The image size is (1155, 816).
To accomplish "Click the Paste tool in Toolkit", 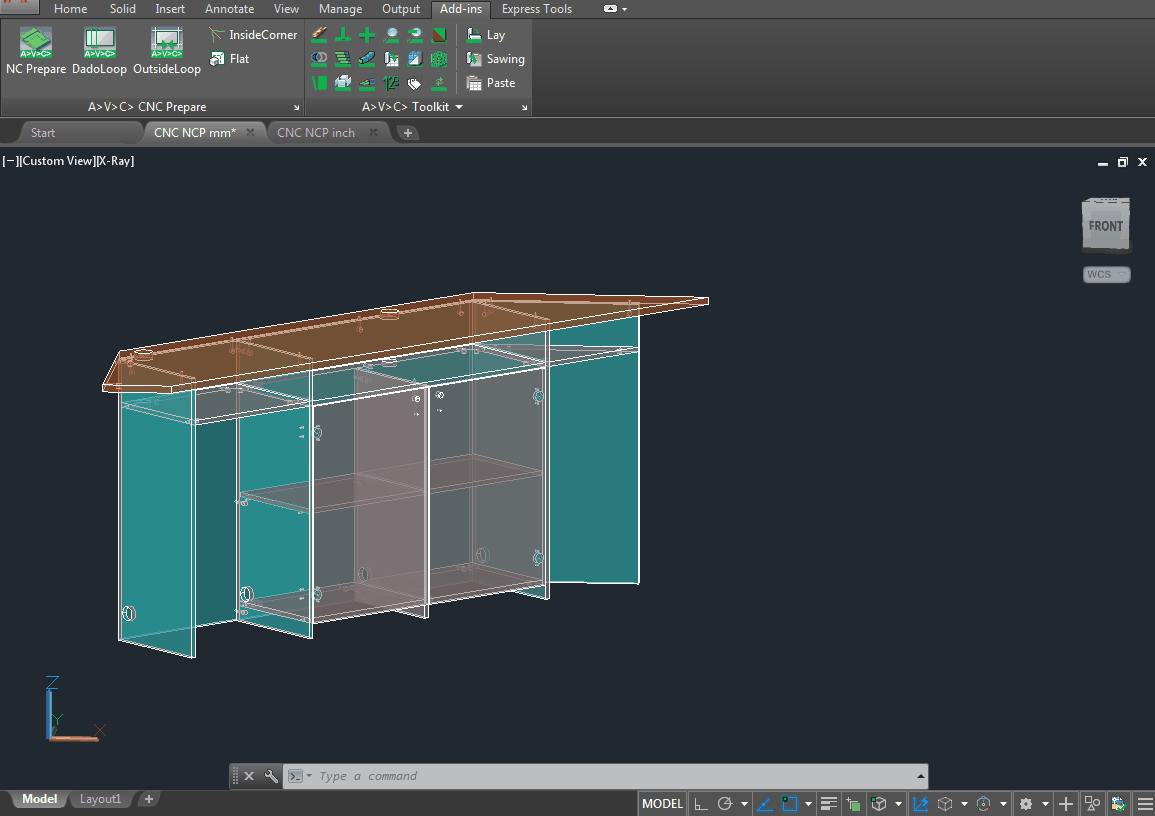I will point(491,83).
